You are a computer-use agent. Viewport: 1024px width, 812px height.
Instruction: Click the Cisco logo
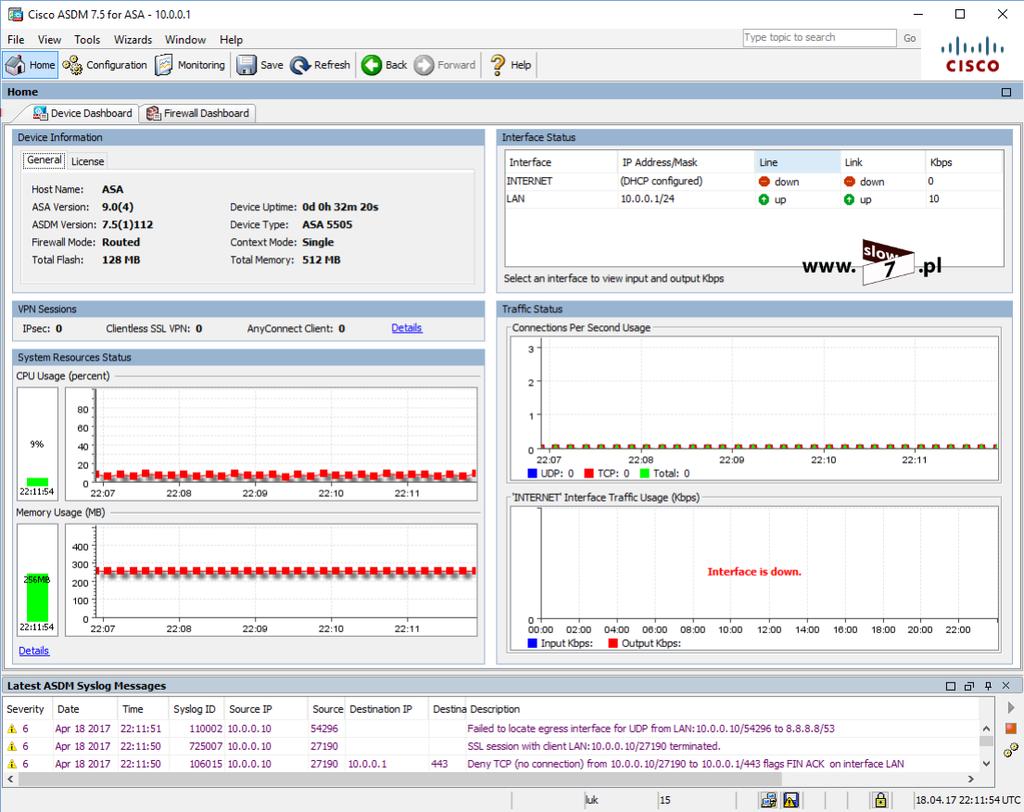972,56
